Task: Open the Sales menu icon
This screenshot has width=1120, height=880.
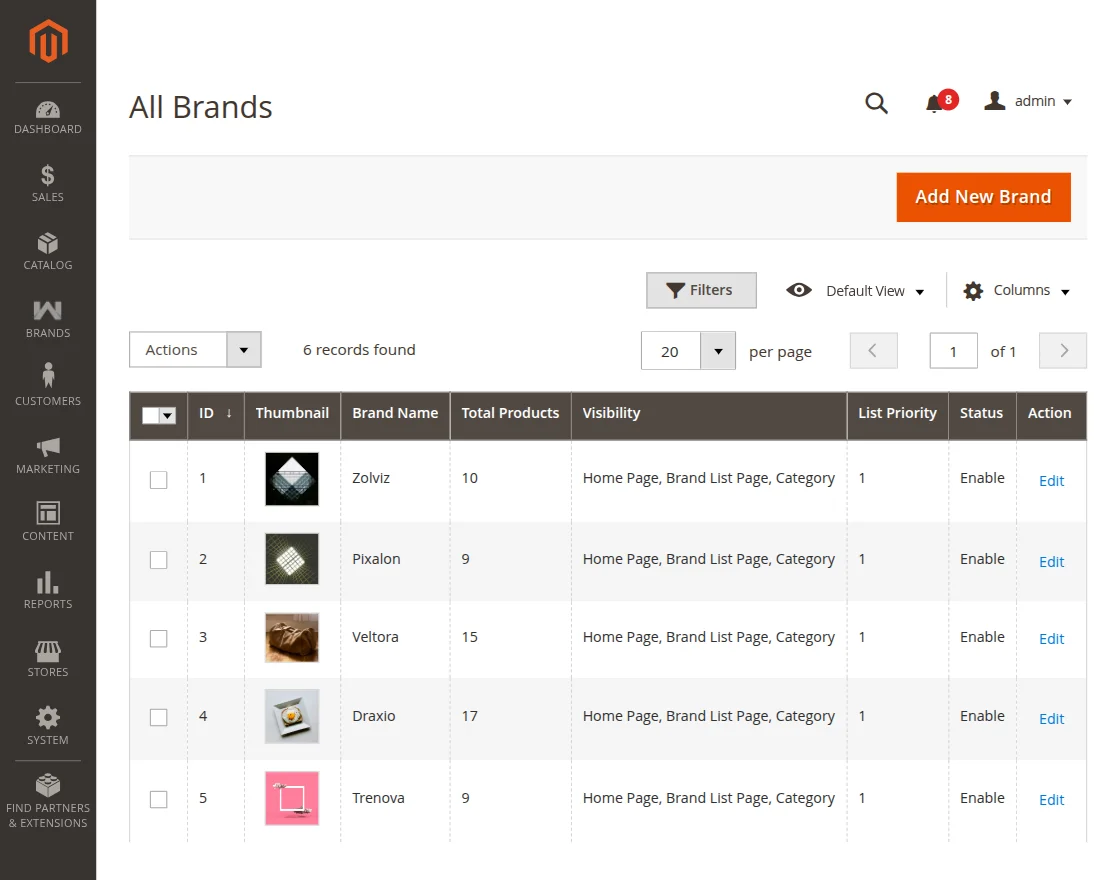Action: (x=48, y=175)
